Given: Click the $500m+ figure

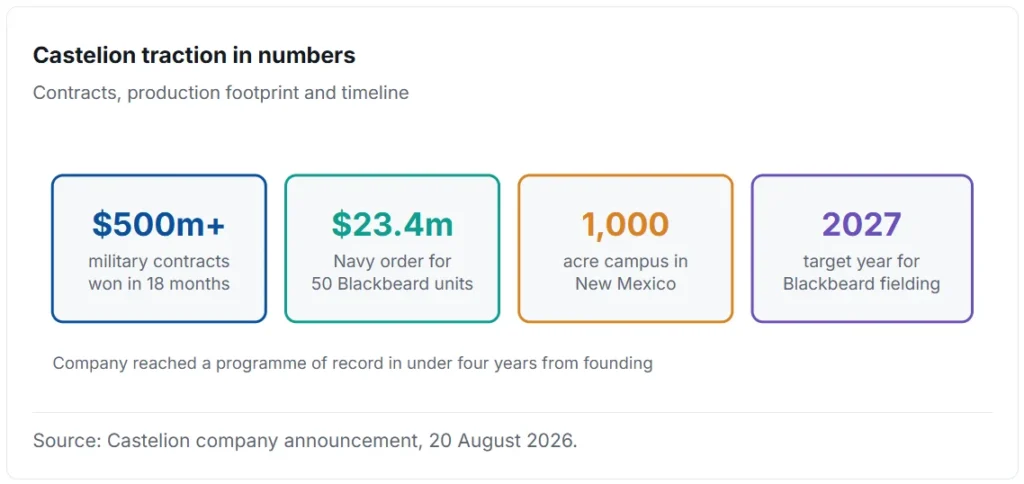Looking at the screenshot, I should click(x=159, y=224).
